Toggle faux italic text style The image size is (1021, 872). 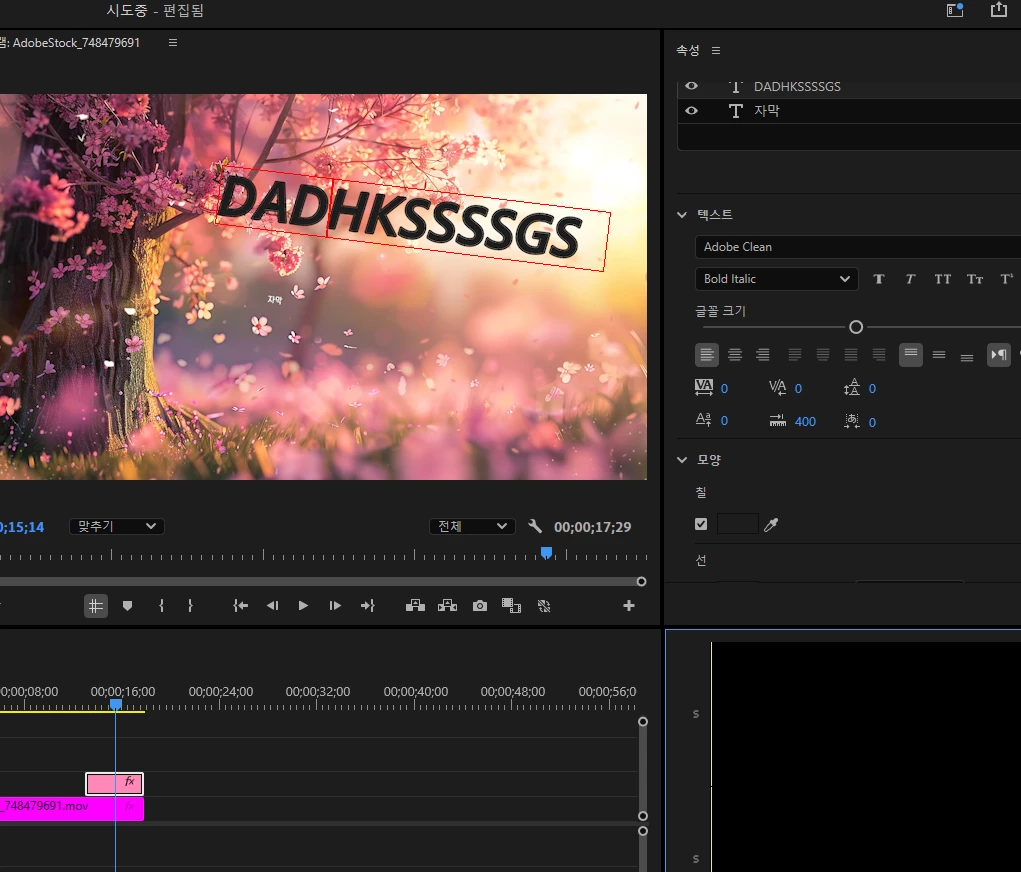point(910,279)
